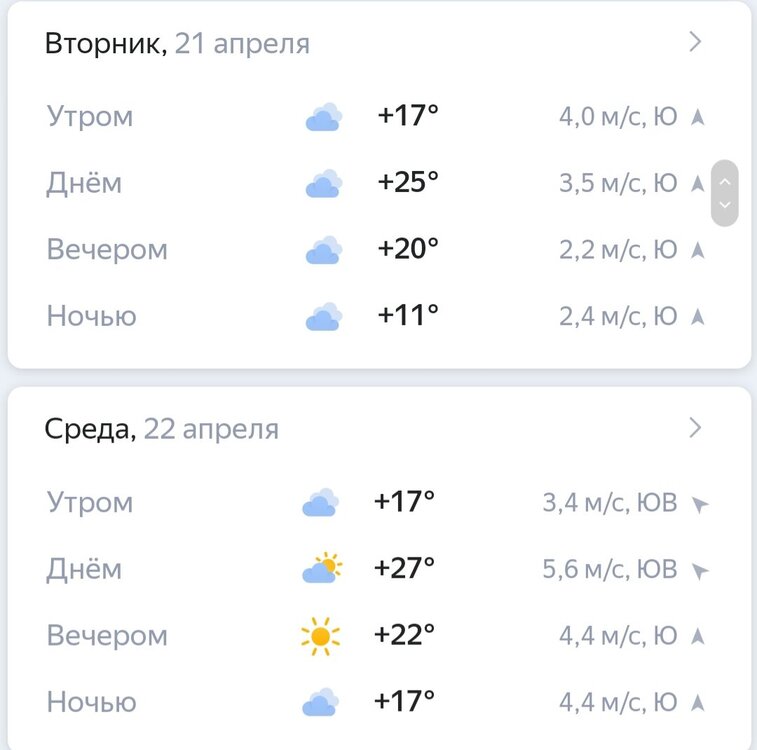
Task: Click cloudy icon for Tuesday Ночью
Action: [324, 317]
